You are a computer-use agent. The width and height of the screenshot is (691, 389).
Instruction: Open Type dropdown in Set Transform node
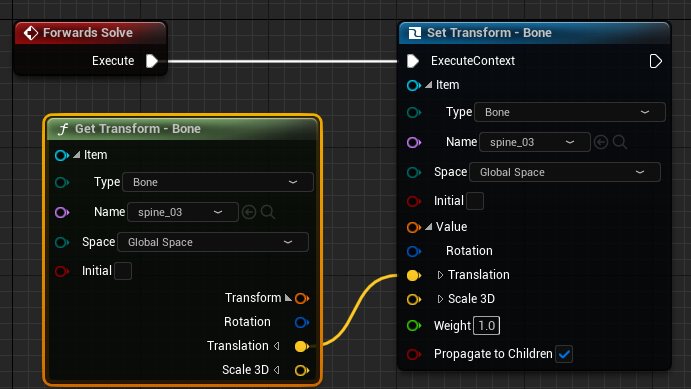tap(570, 112)
